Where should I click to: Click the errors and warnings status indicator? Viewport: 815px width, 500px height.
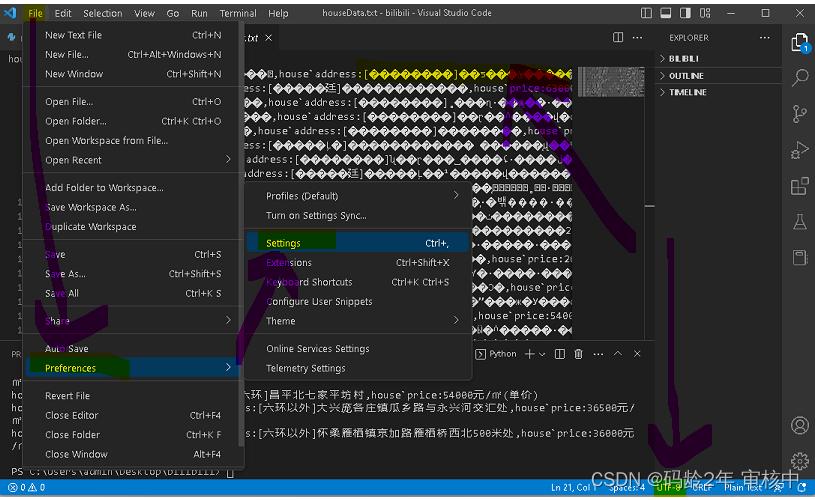(26, 488)
